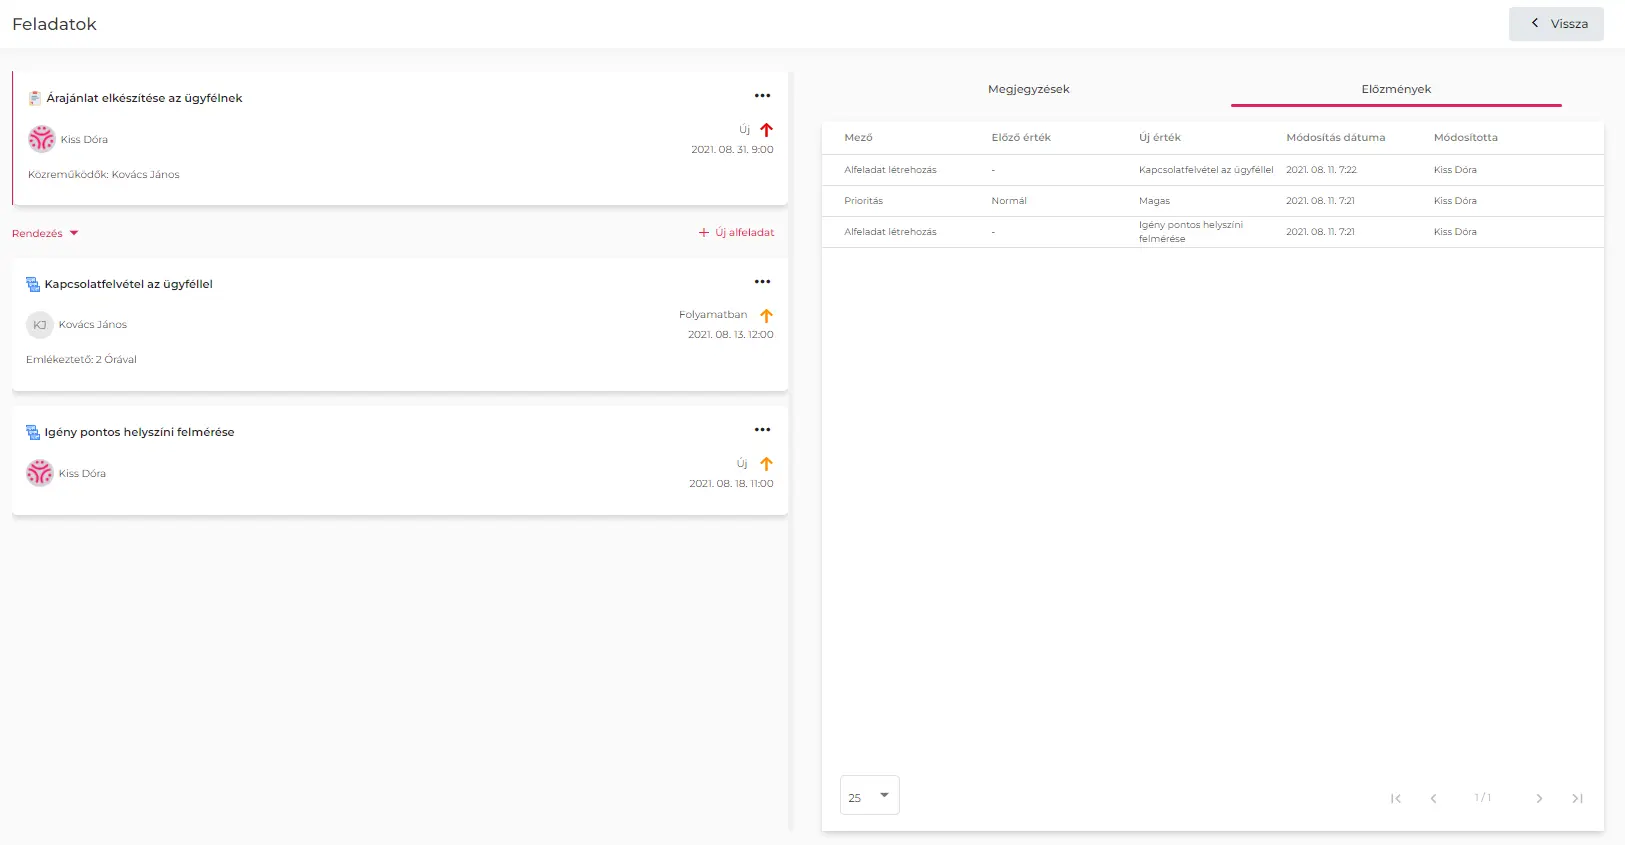The width and height of the screenshot is (1625, 845).
Task: Click orange priority arrow on Kapcsolatfelvétel subtask
Action: [x=766, y=316]
